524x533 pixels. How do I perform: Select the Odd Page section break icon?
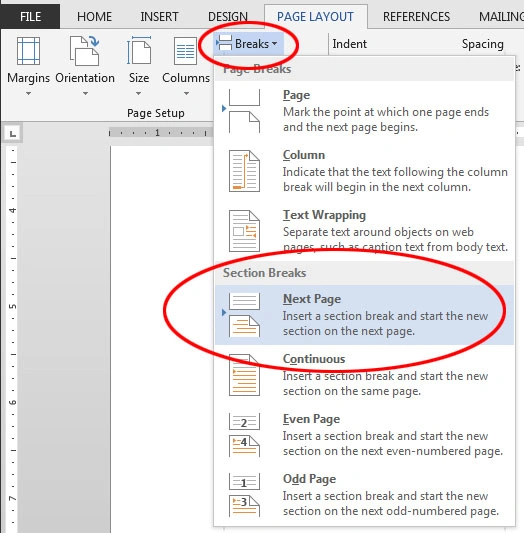tap(244, 495)
